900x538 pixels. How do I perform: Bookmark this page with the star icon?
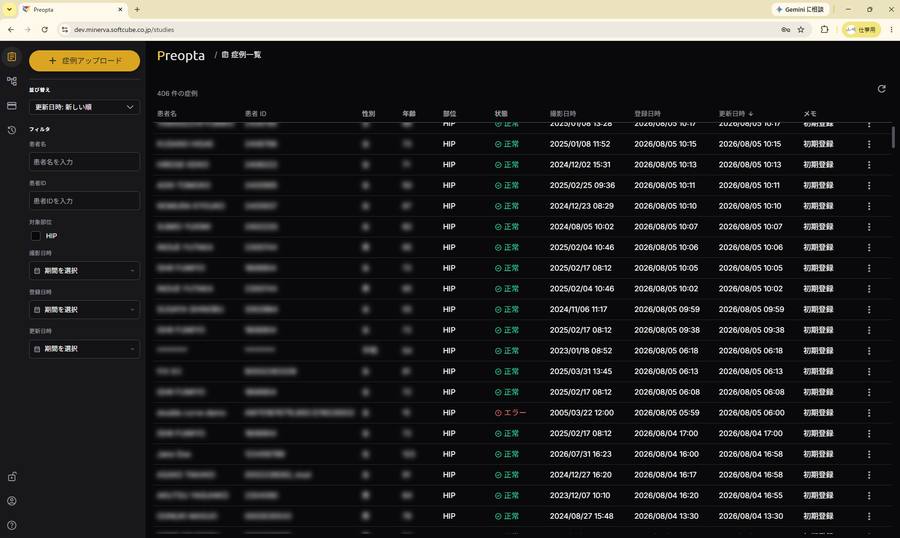[x=801, y=29]
